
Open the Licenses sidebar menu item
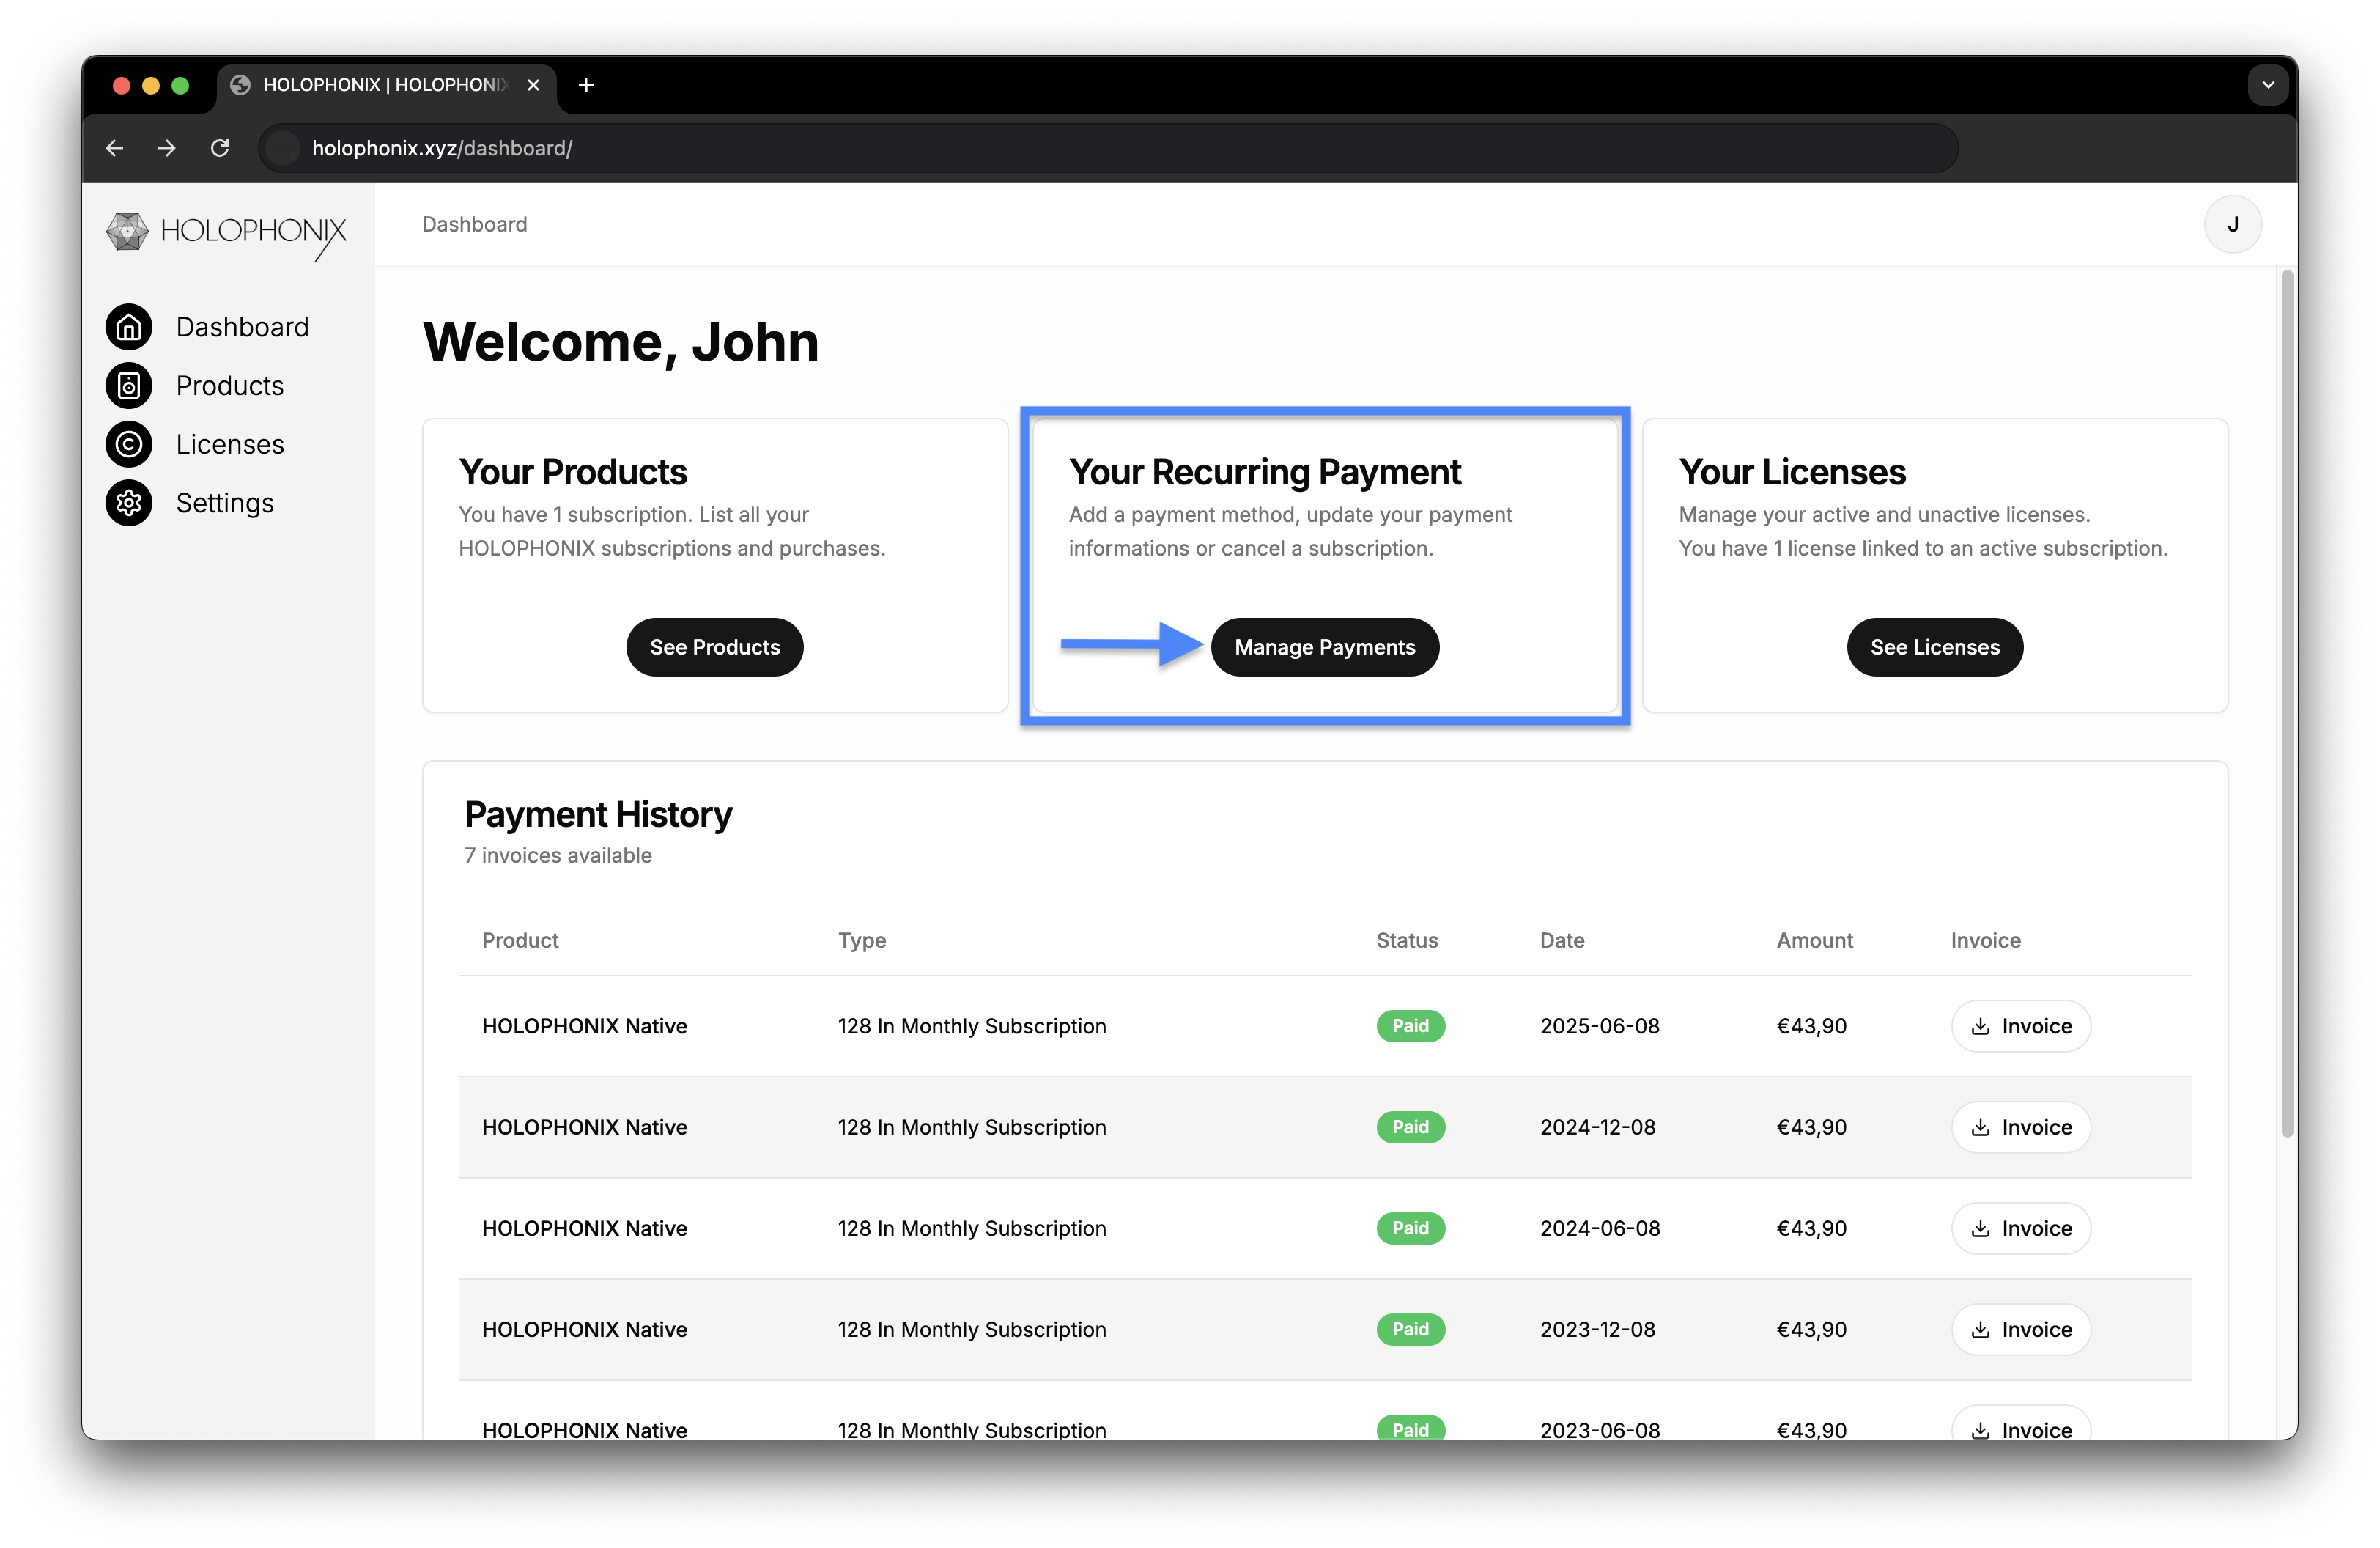[230, 444]
